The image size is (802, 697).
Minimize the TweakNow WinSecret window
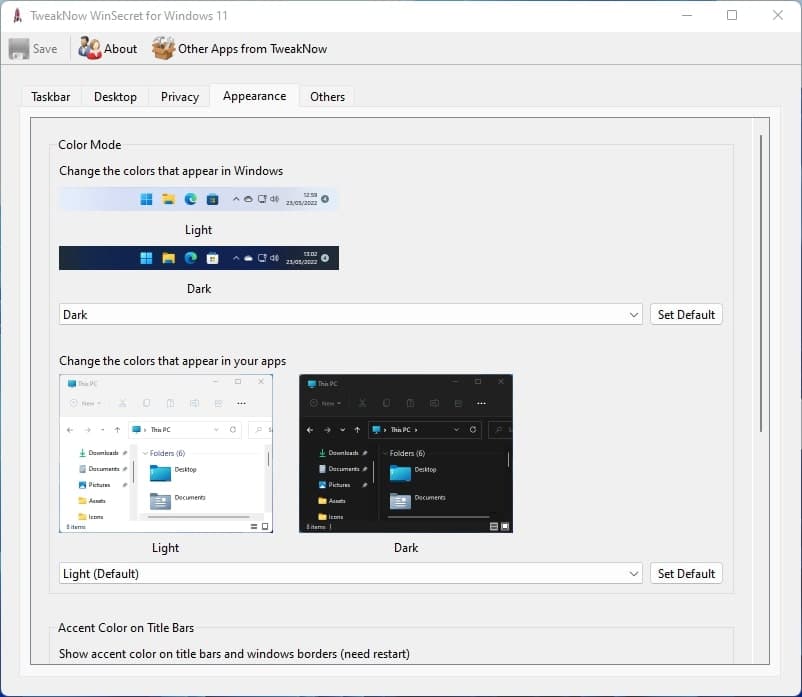tap(686, 15)
